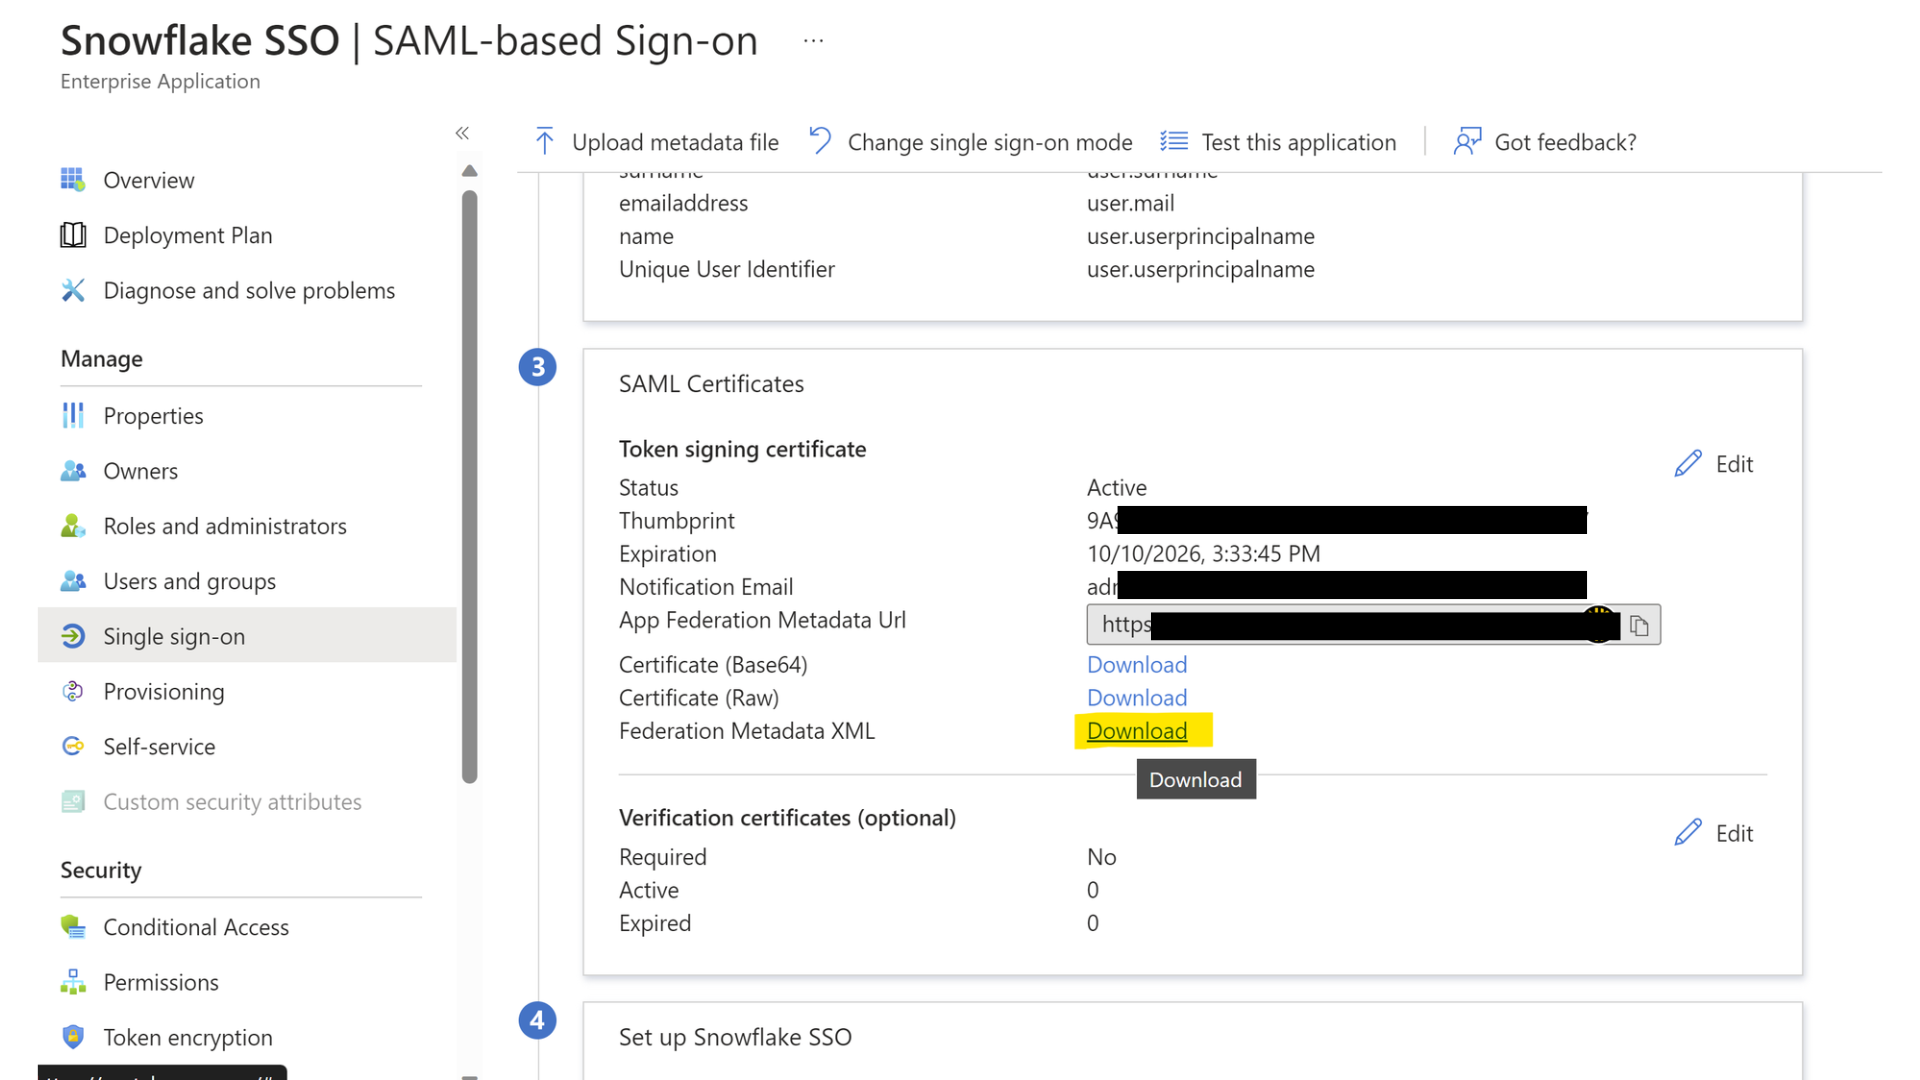The height and width of the screenshot is (1080, 1920).
Task: Click the Diagnose wrench icon
Action: (72, 290)
